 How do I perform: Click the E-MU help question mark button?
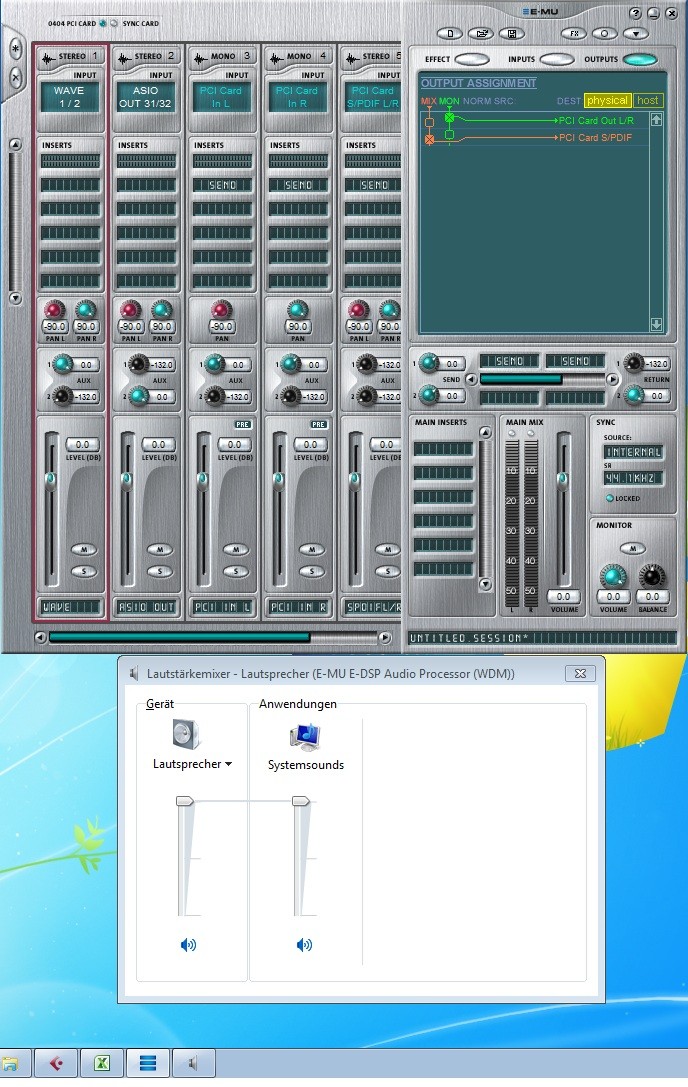tap(635, 13)
